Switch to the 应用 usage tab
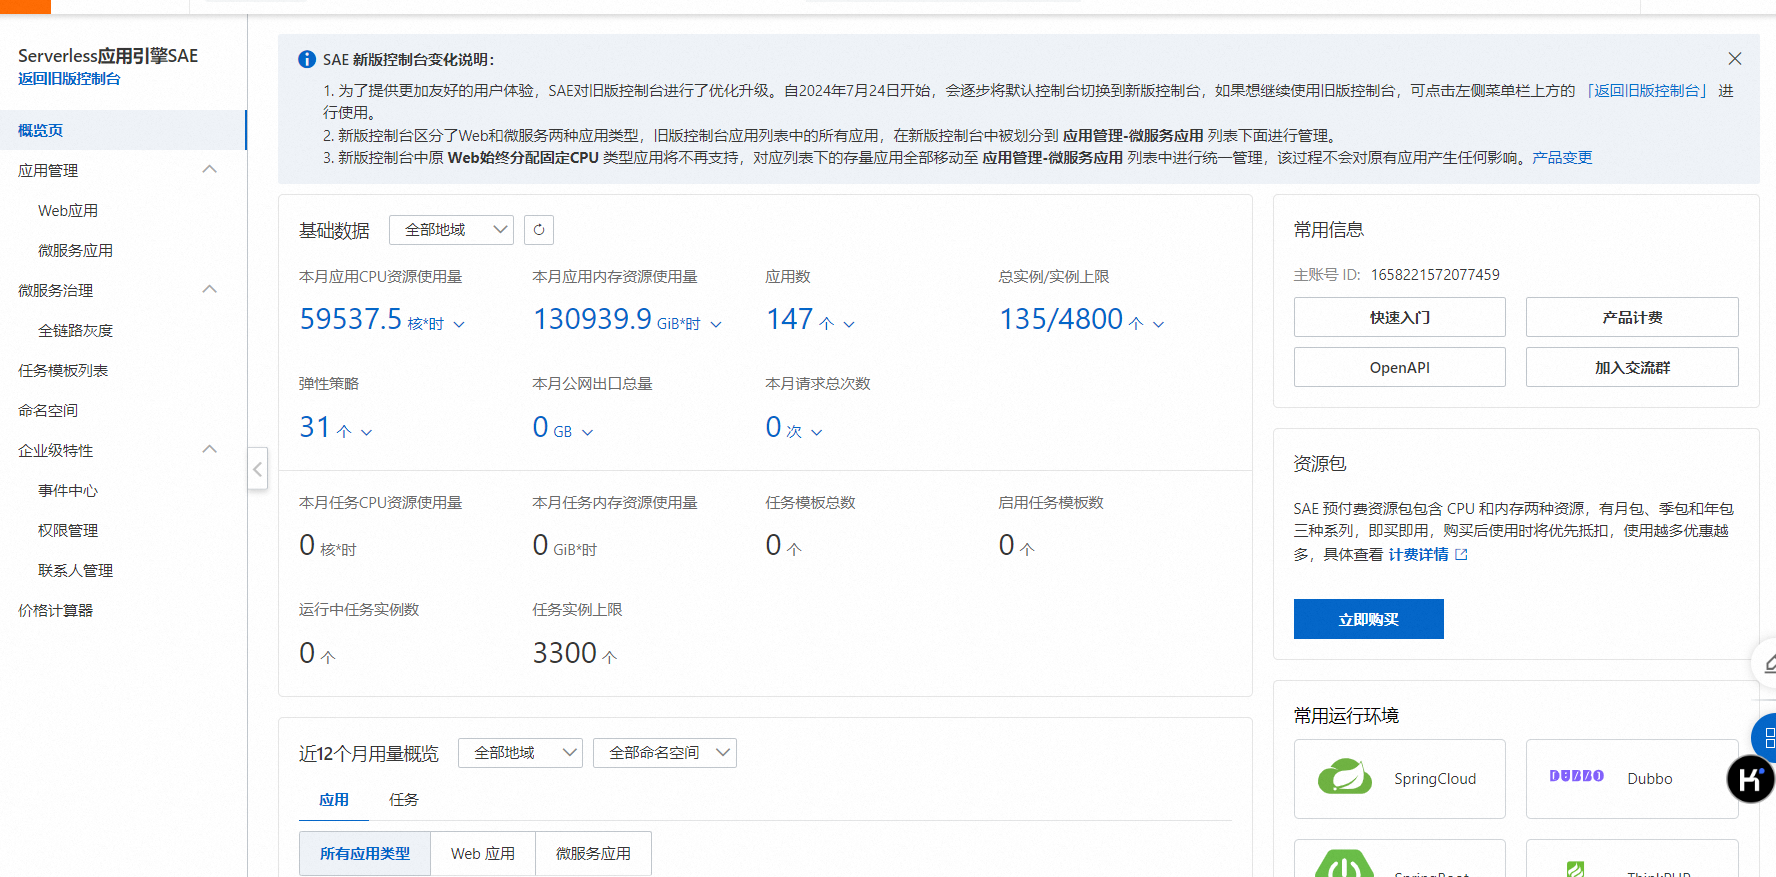 tap(334, 800)
